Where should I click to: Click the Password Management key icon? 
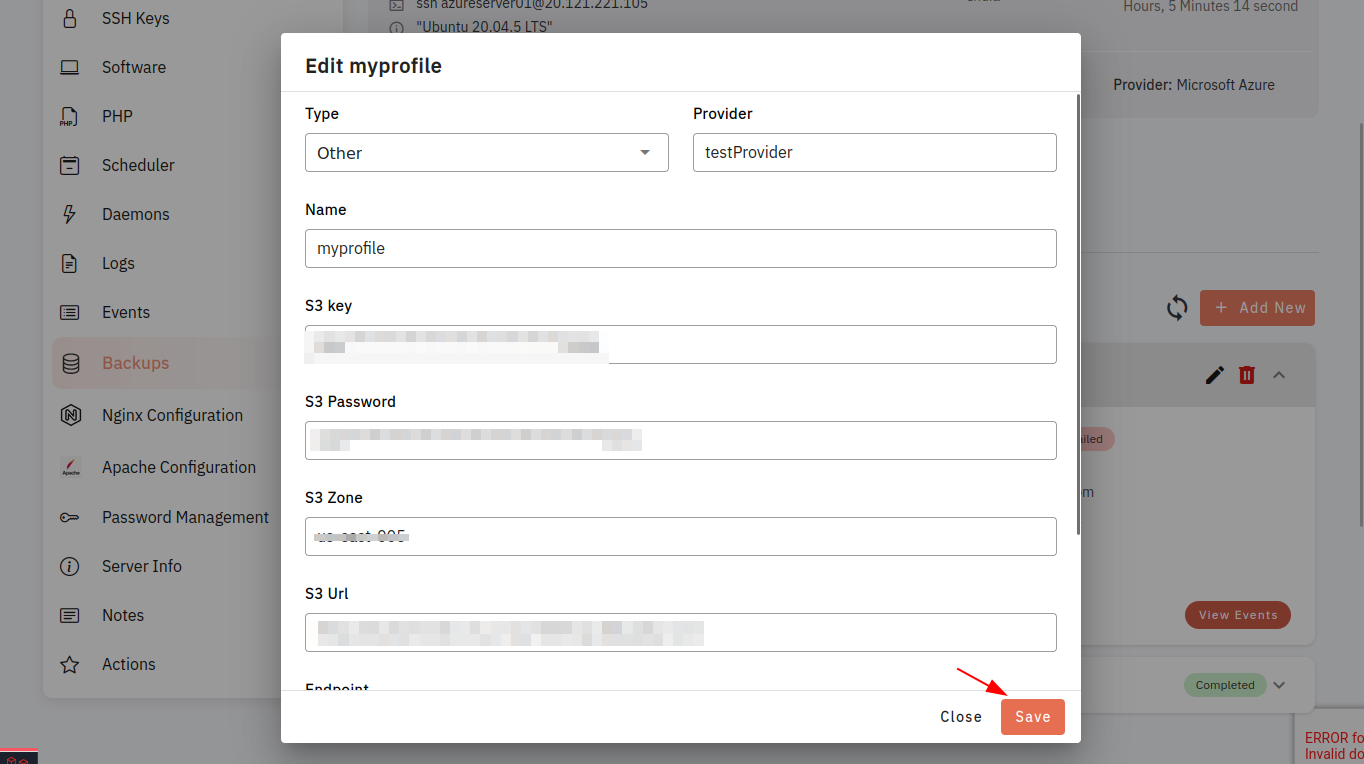(x=69, y=517)
